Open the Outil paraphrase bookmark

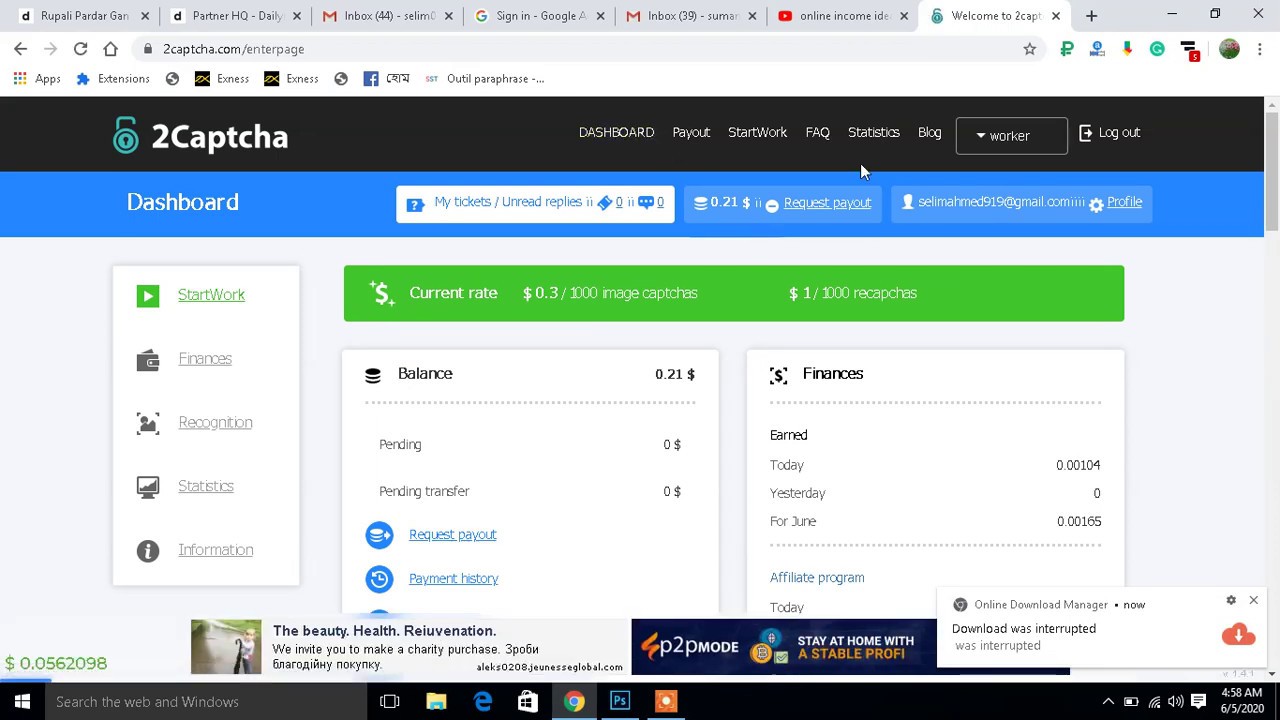click(x=485, y=79)
